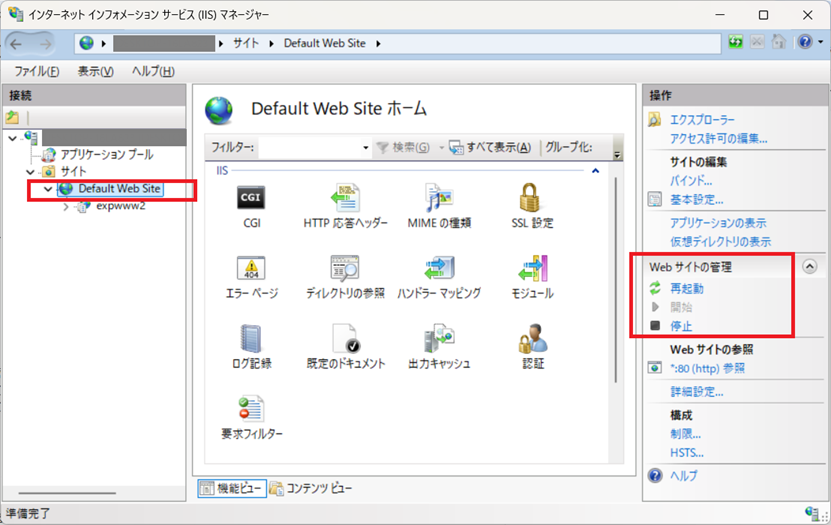Switch to 機能ビュー tab
The width and height of the screenshot is (831, 525).
(232, 488)
